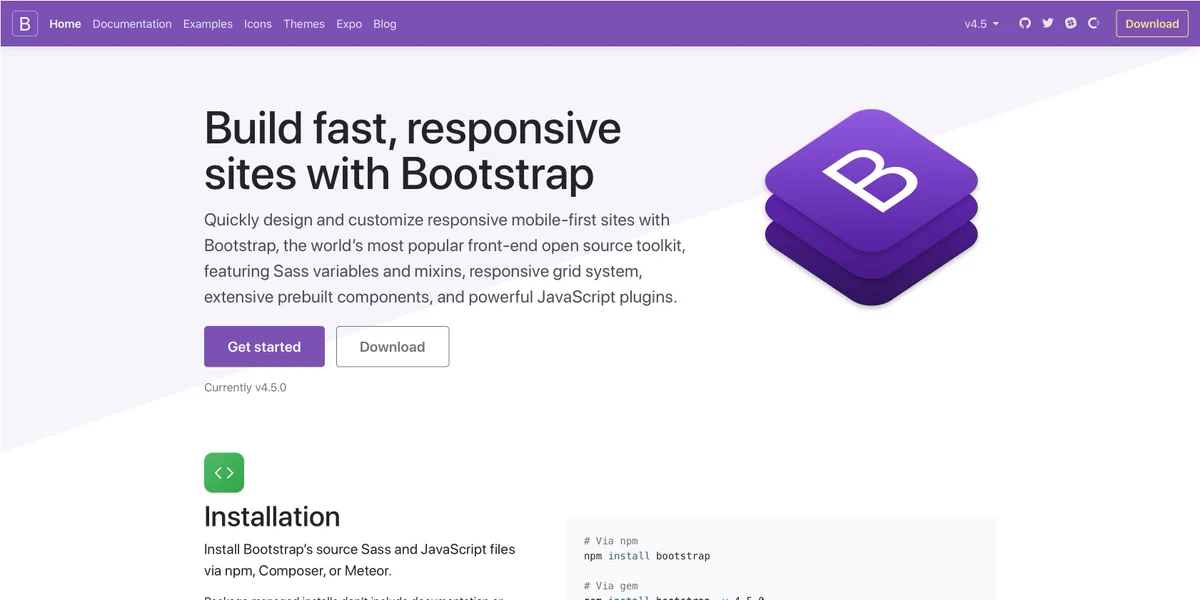
Task: Open the GitHub icon link
Action: point(1025,23)
